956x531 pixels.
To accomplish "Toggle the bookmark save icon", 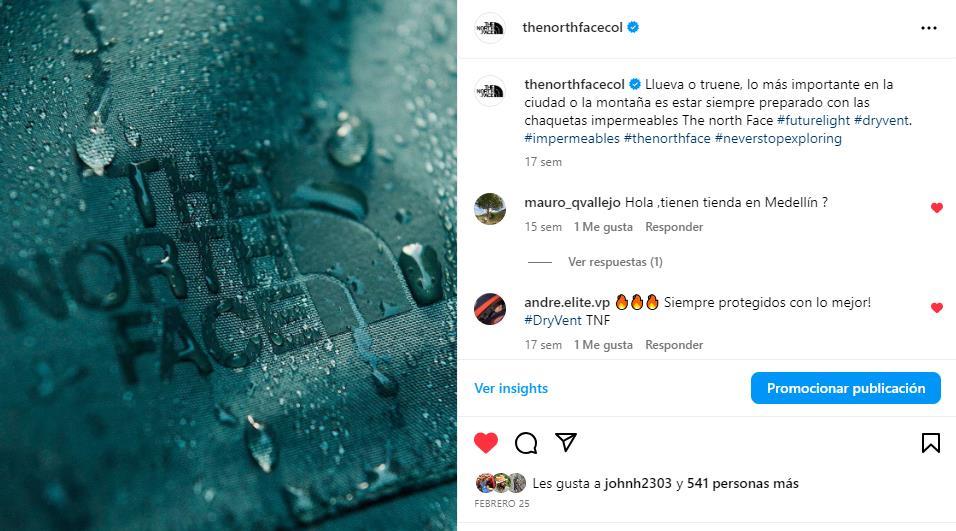I will coord(930,443).
